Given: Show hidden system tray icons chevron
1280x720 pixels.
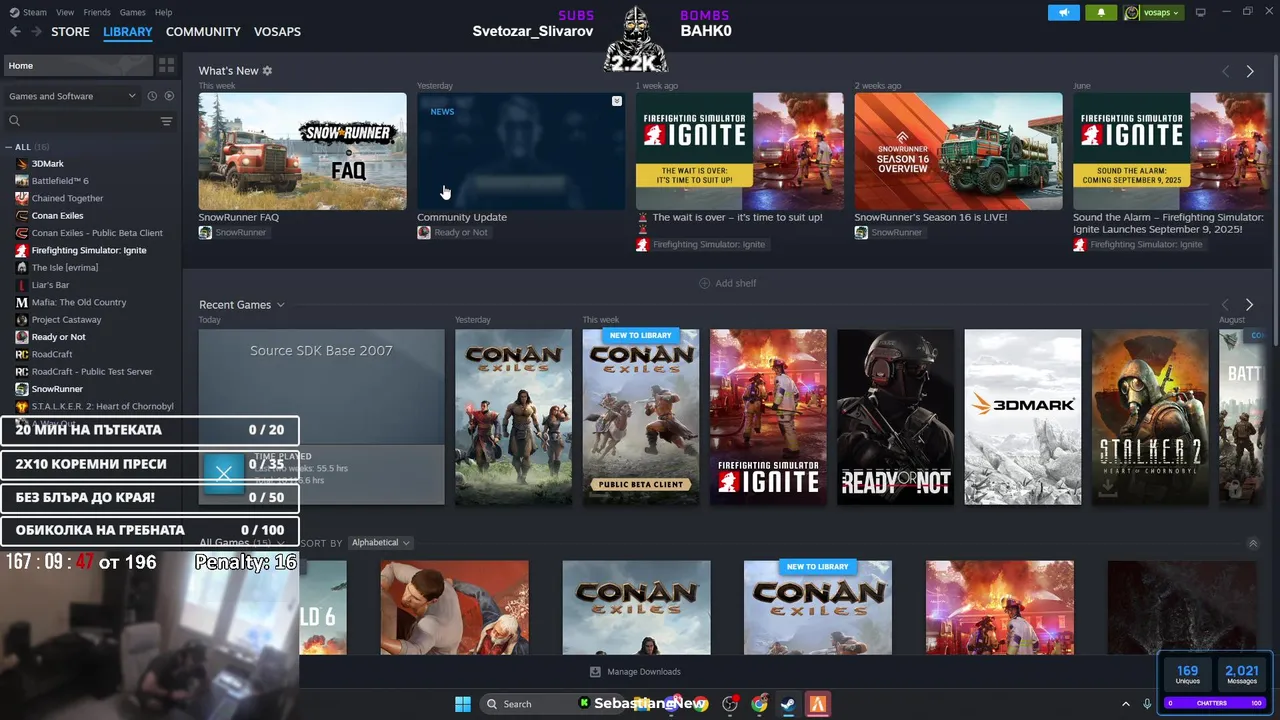Looking at the screenshot, I should 1125,704.
